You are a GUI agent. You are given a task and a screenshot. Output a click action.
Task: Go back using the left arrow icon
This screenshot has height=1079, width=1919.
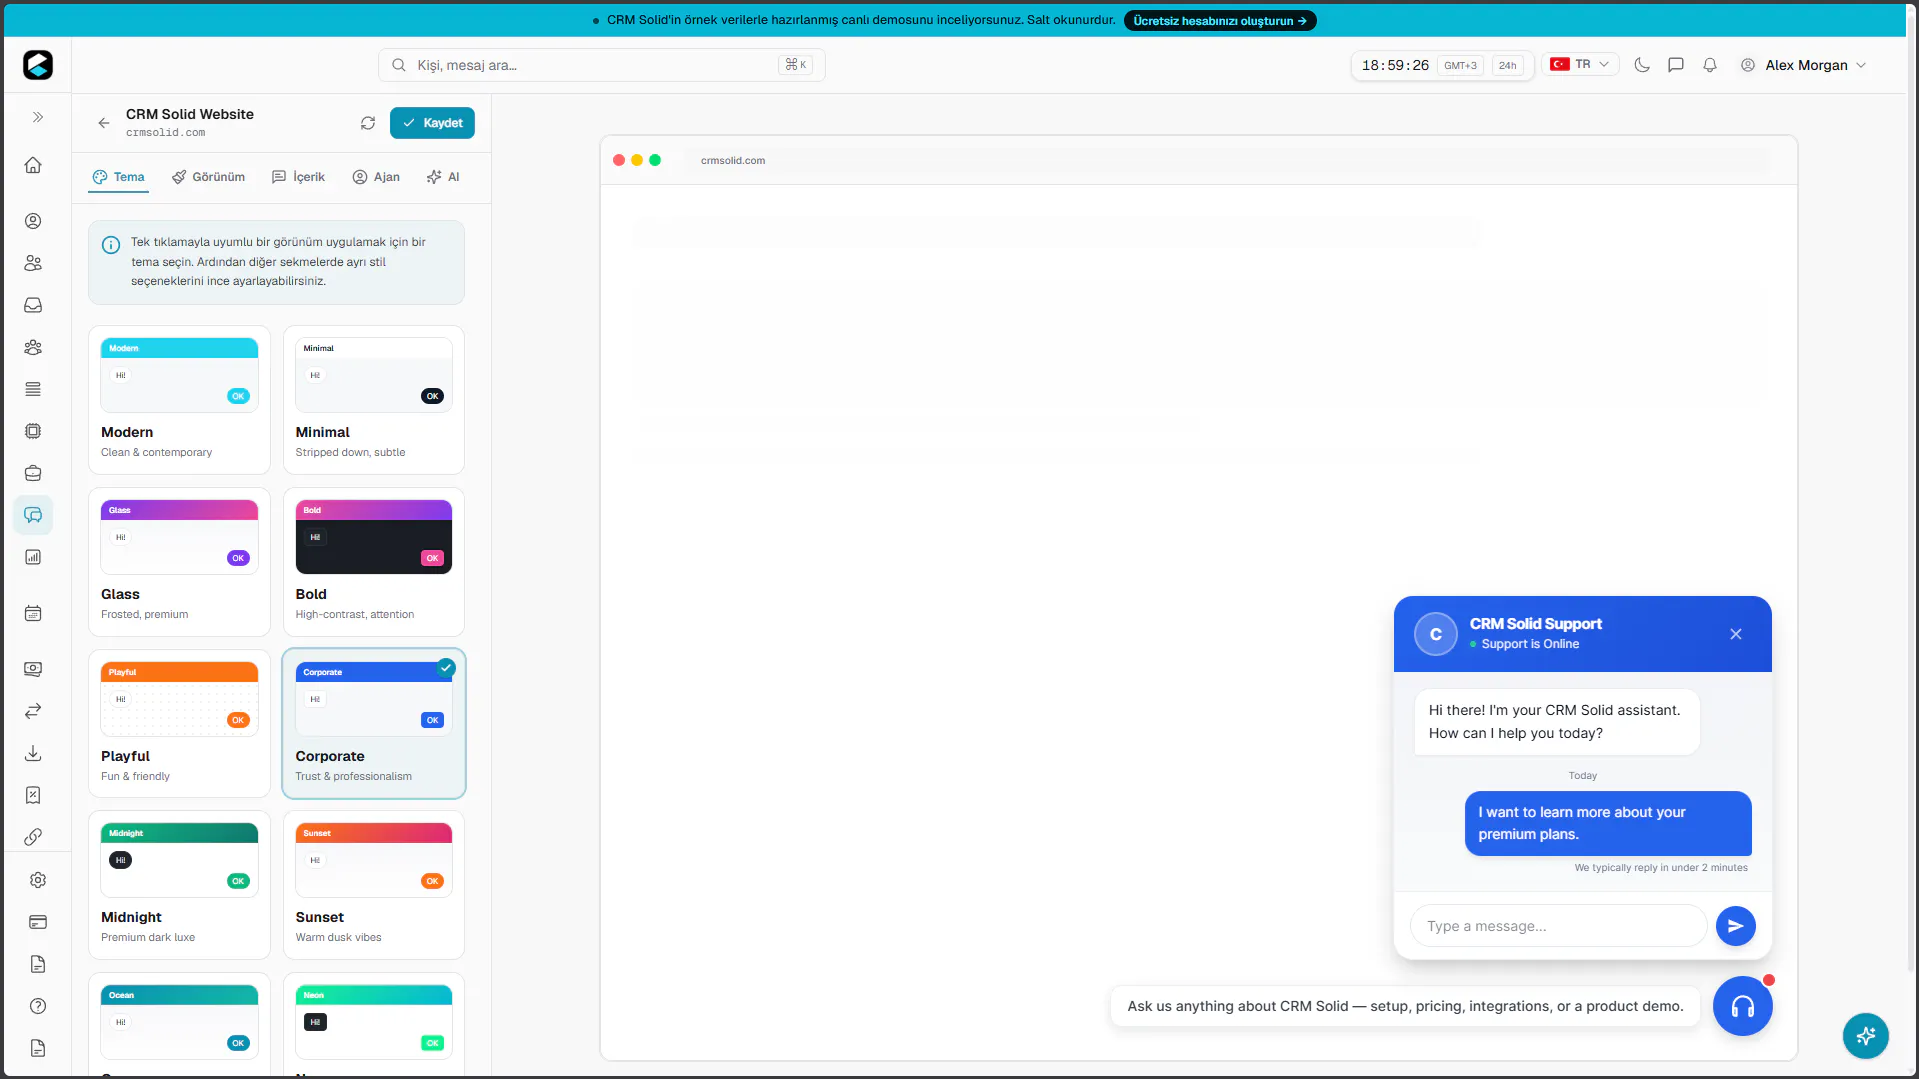104,123
